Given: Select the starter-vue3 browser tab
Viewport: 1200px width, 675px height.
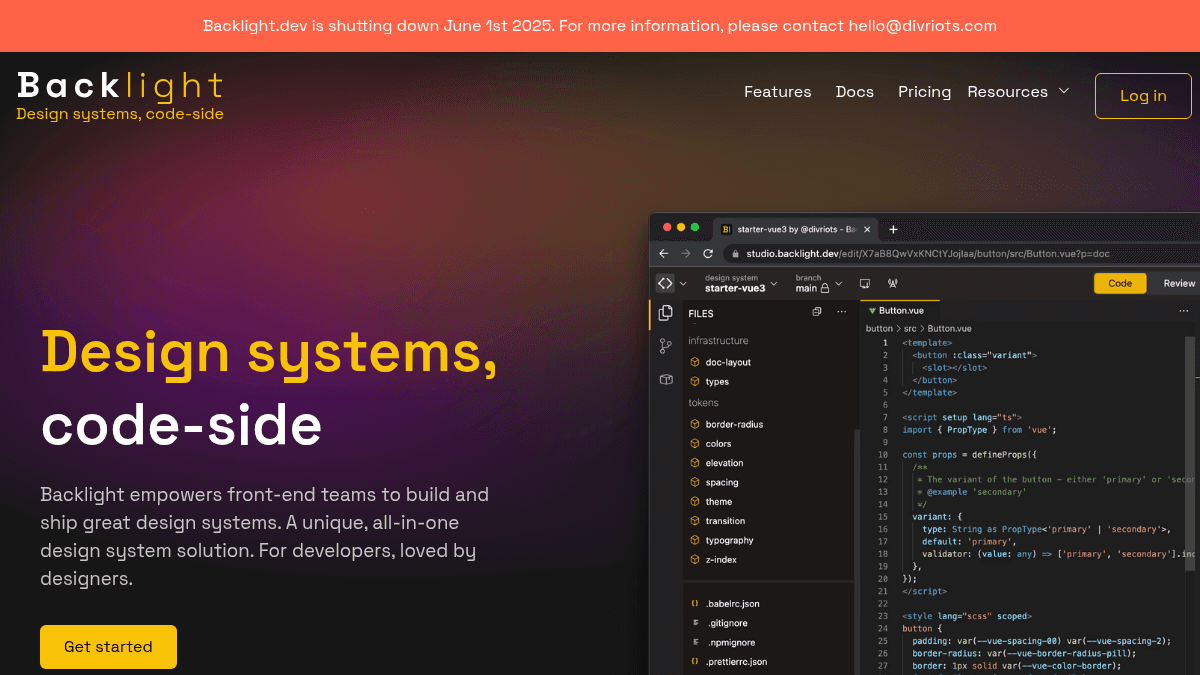Looking at the screenshot, I should [x=796, y=229].
